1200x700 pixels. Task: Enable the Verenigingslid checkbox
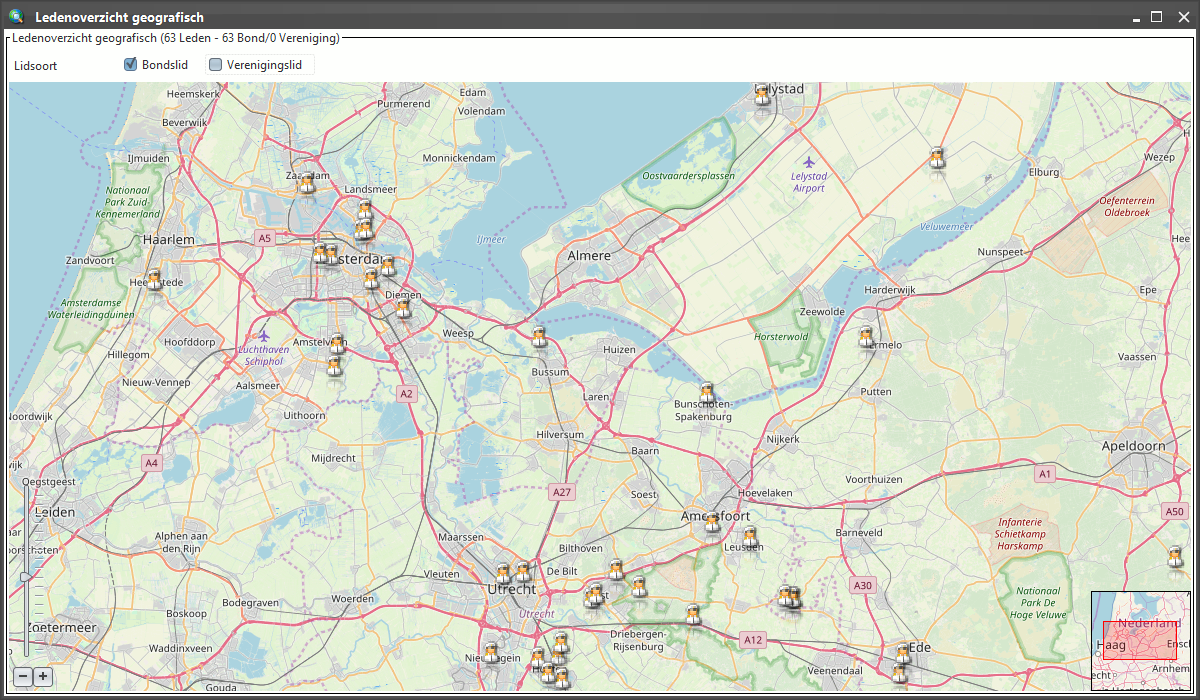(215, 65)
